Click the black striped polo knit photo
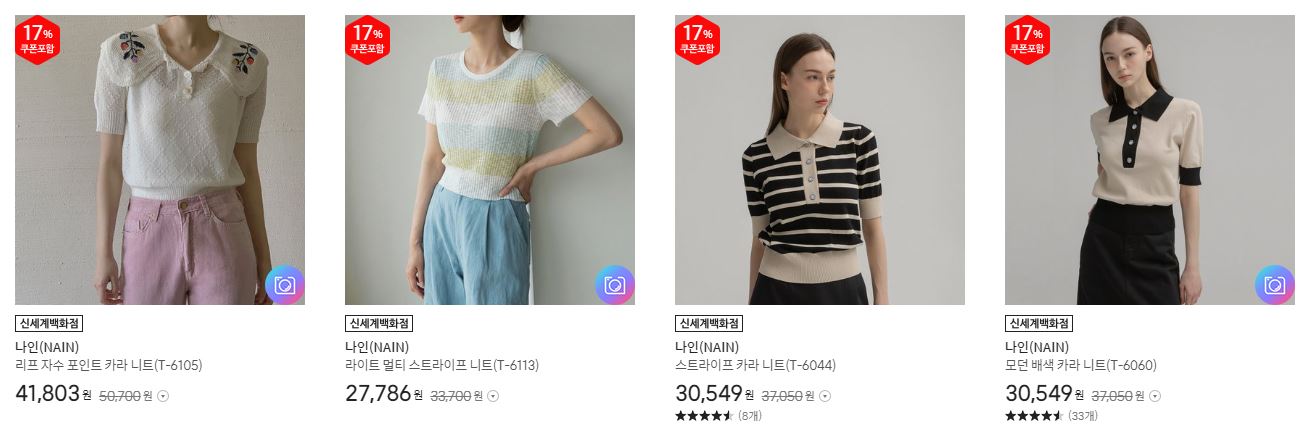The width and height of the screenshot is (1305, 445). tap(820, 160)
